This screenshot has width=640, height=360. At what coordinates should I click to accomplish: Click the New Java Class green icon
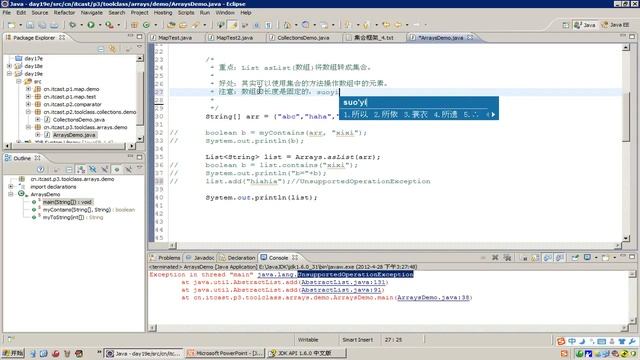tap(146, 25)
